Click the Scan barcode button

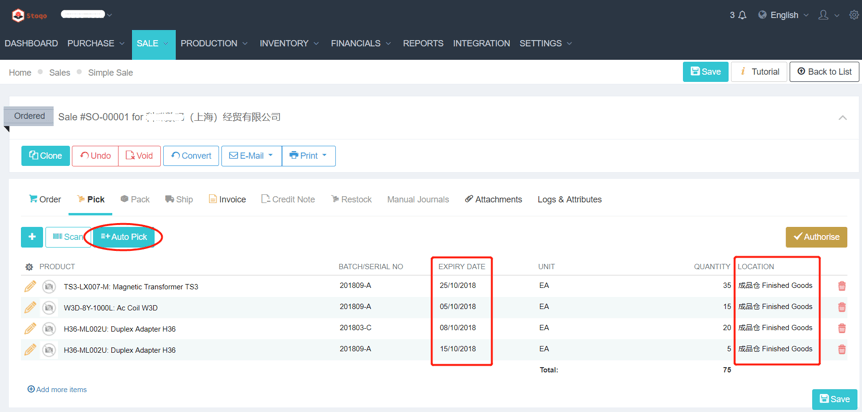coord(68,237)
